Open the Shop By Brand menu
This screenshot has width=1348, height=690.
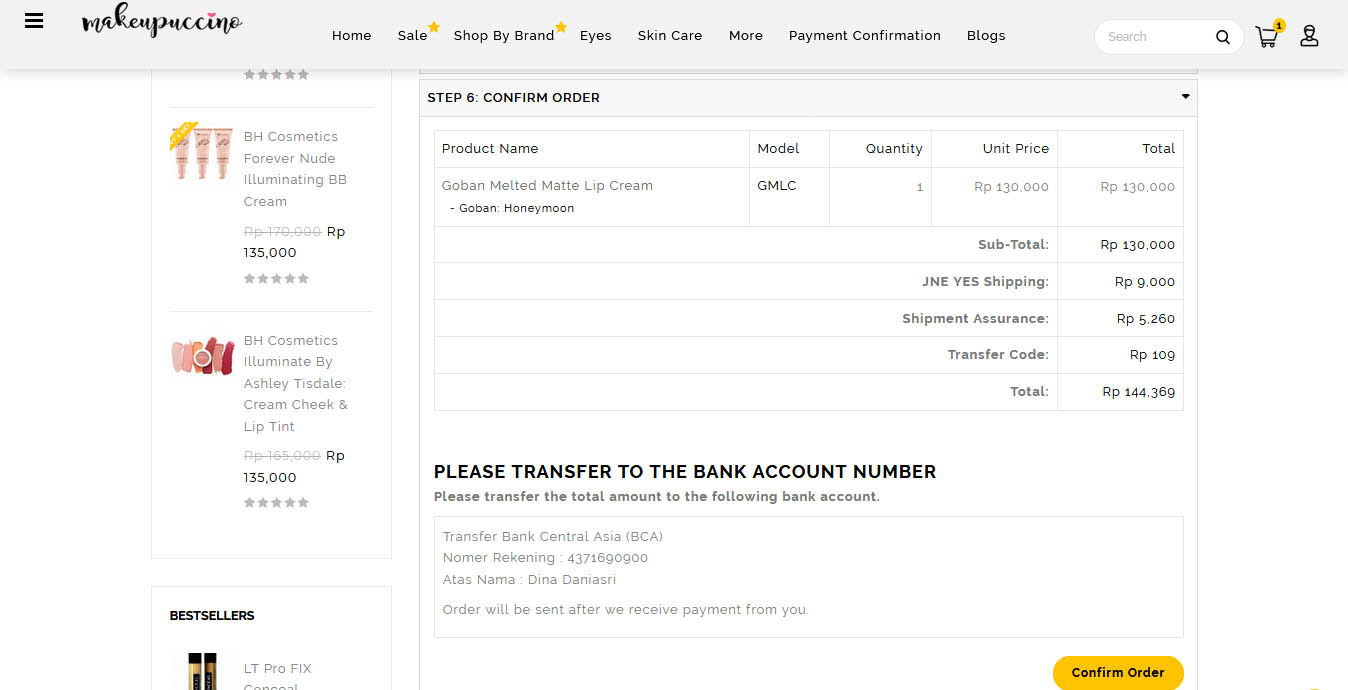click(504, 36)
